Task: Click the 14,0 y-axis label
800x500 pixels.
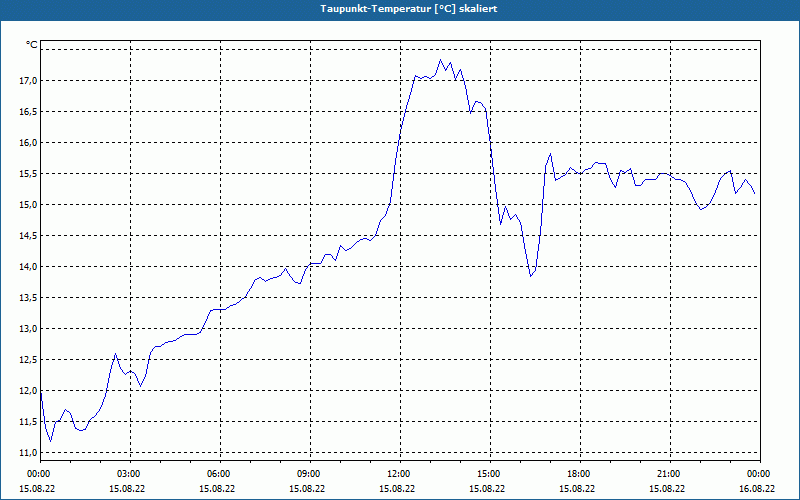Action: click(x=29, y=266)
